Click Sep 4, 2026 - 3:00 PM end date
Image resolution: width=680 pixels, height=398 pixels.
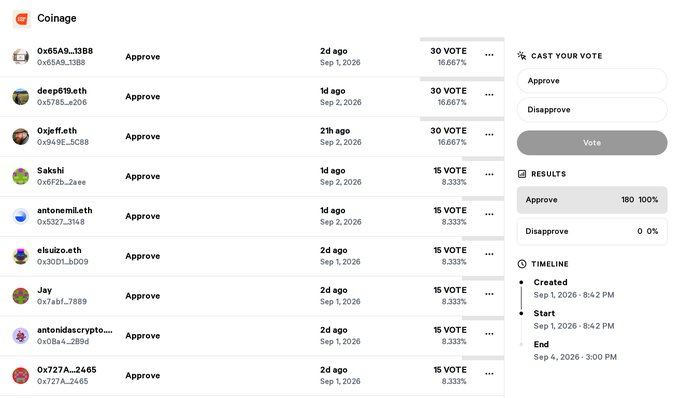(x=575, y=357)
